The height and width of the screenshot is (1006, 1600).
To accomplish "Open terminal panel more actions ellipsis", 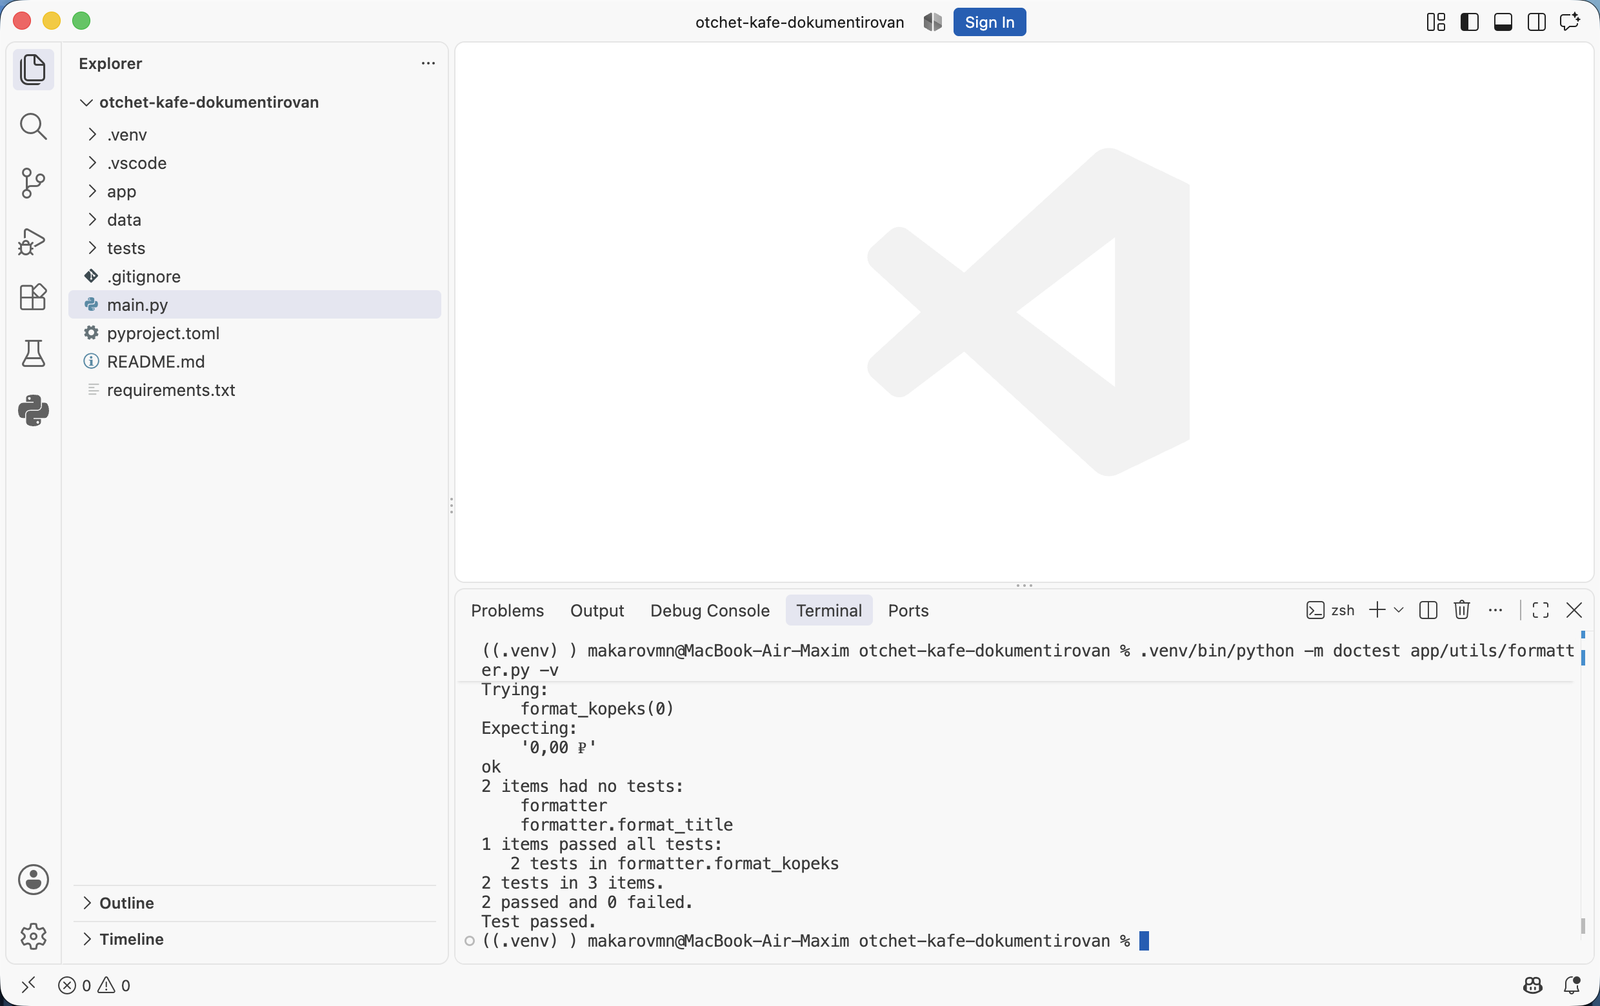I will point(1495,610).
